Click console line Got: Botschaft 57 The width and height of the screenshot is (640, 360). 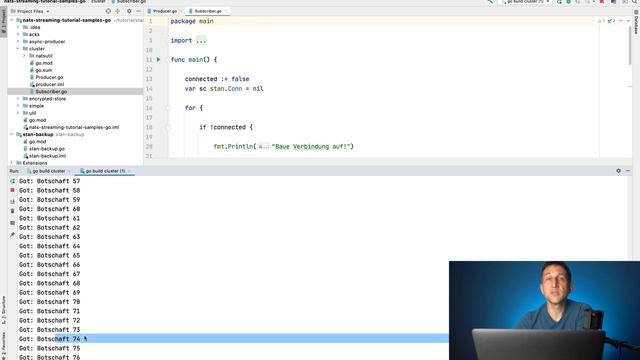click(49, 181)
